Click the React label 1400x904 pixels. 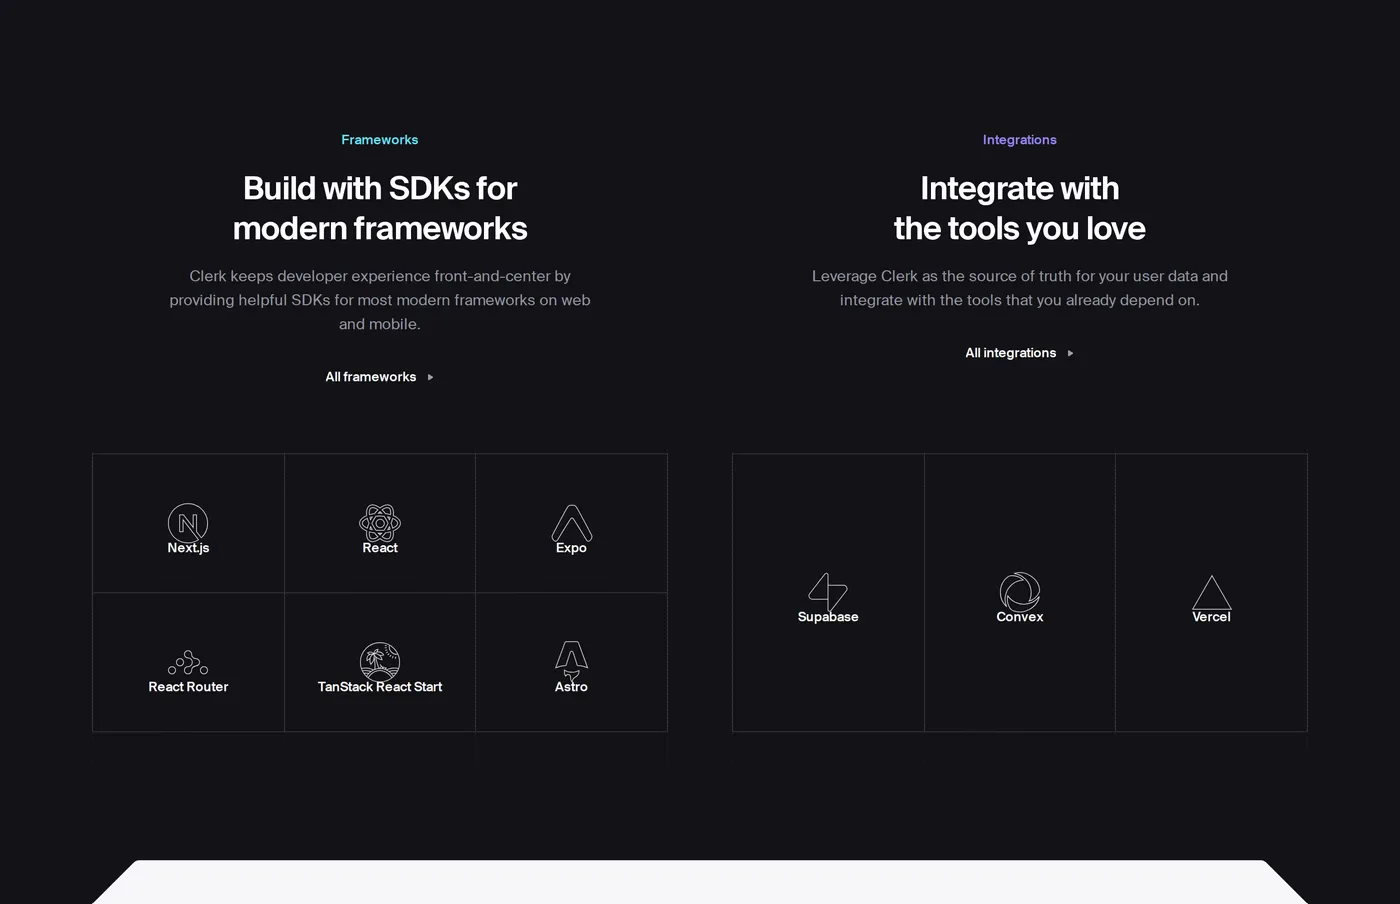(380, 548)
